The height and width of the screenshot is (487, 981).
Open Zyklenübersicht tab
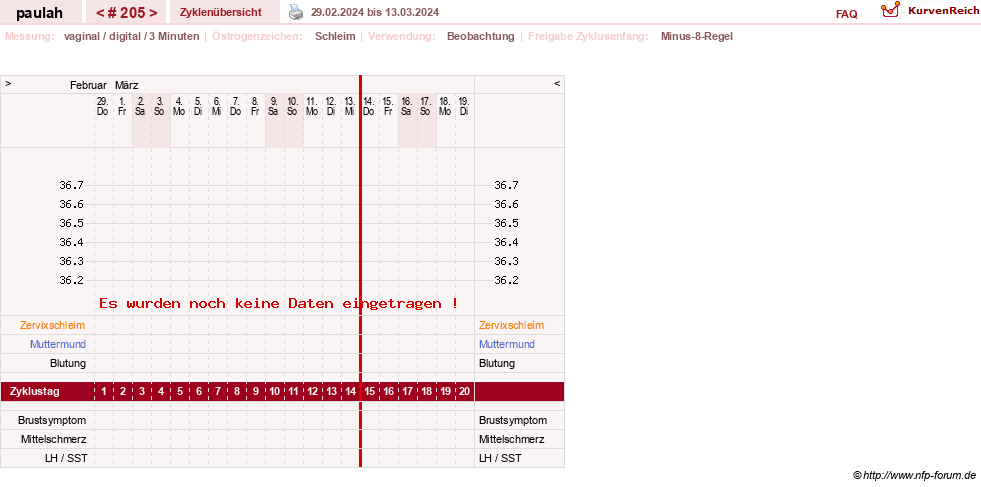(x=220, y=12)
